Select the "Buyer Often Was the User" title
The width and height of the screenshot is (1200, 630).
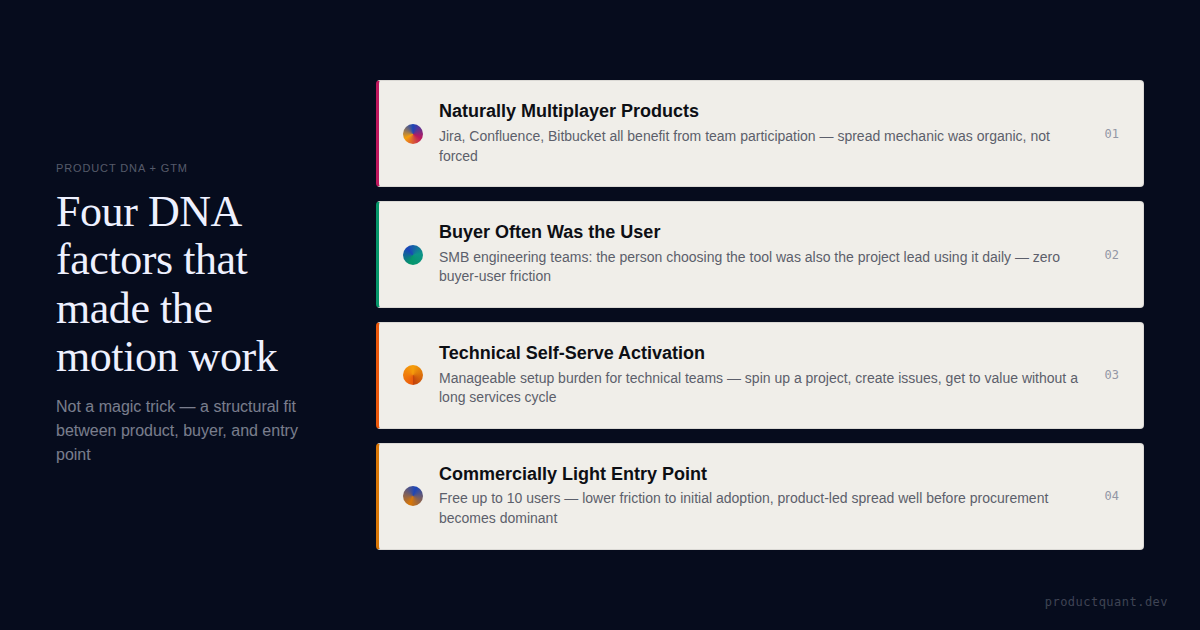(549, 232)
